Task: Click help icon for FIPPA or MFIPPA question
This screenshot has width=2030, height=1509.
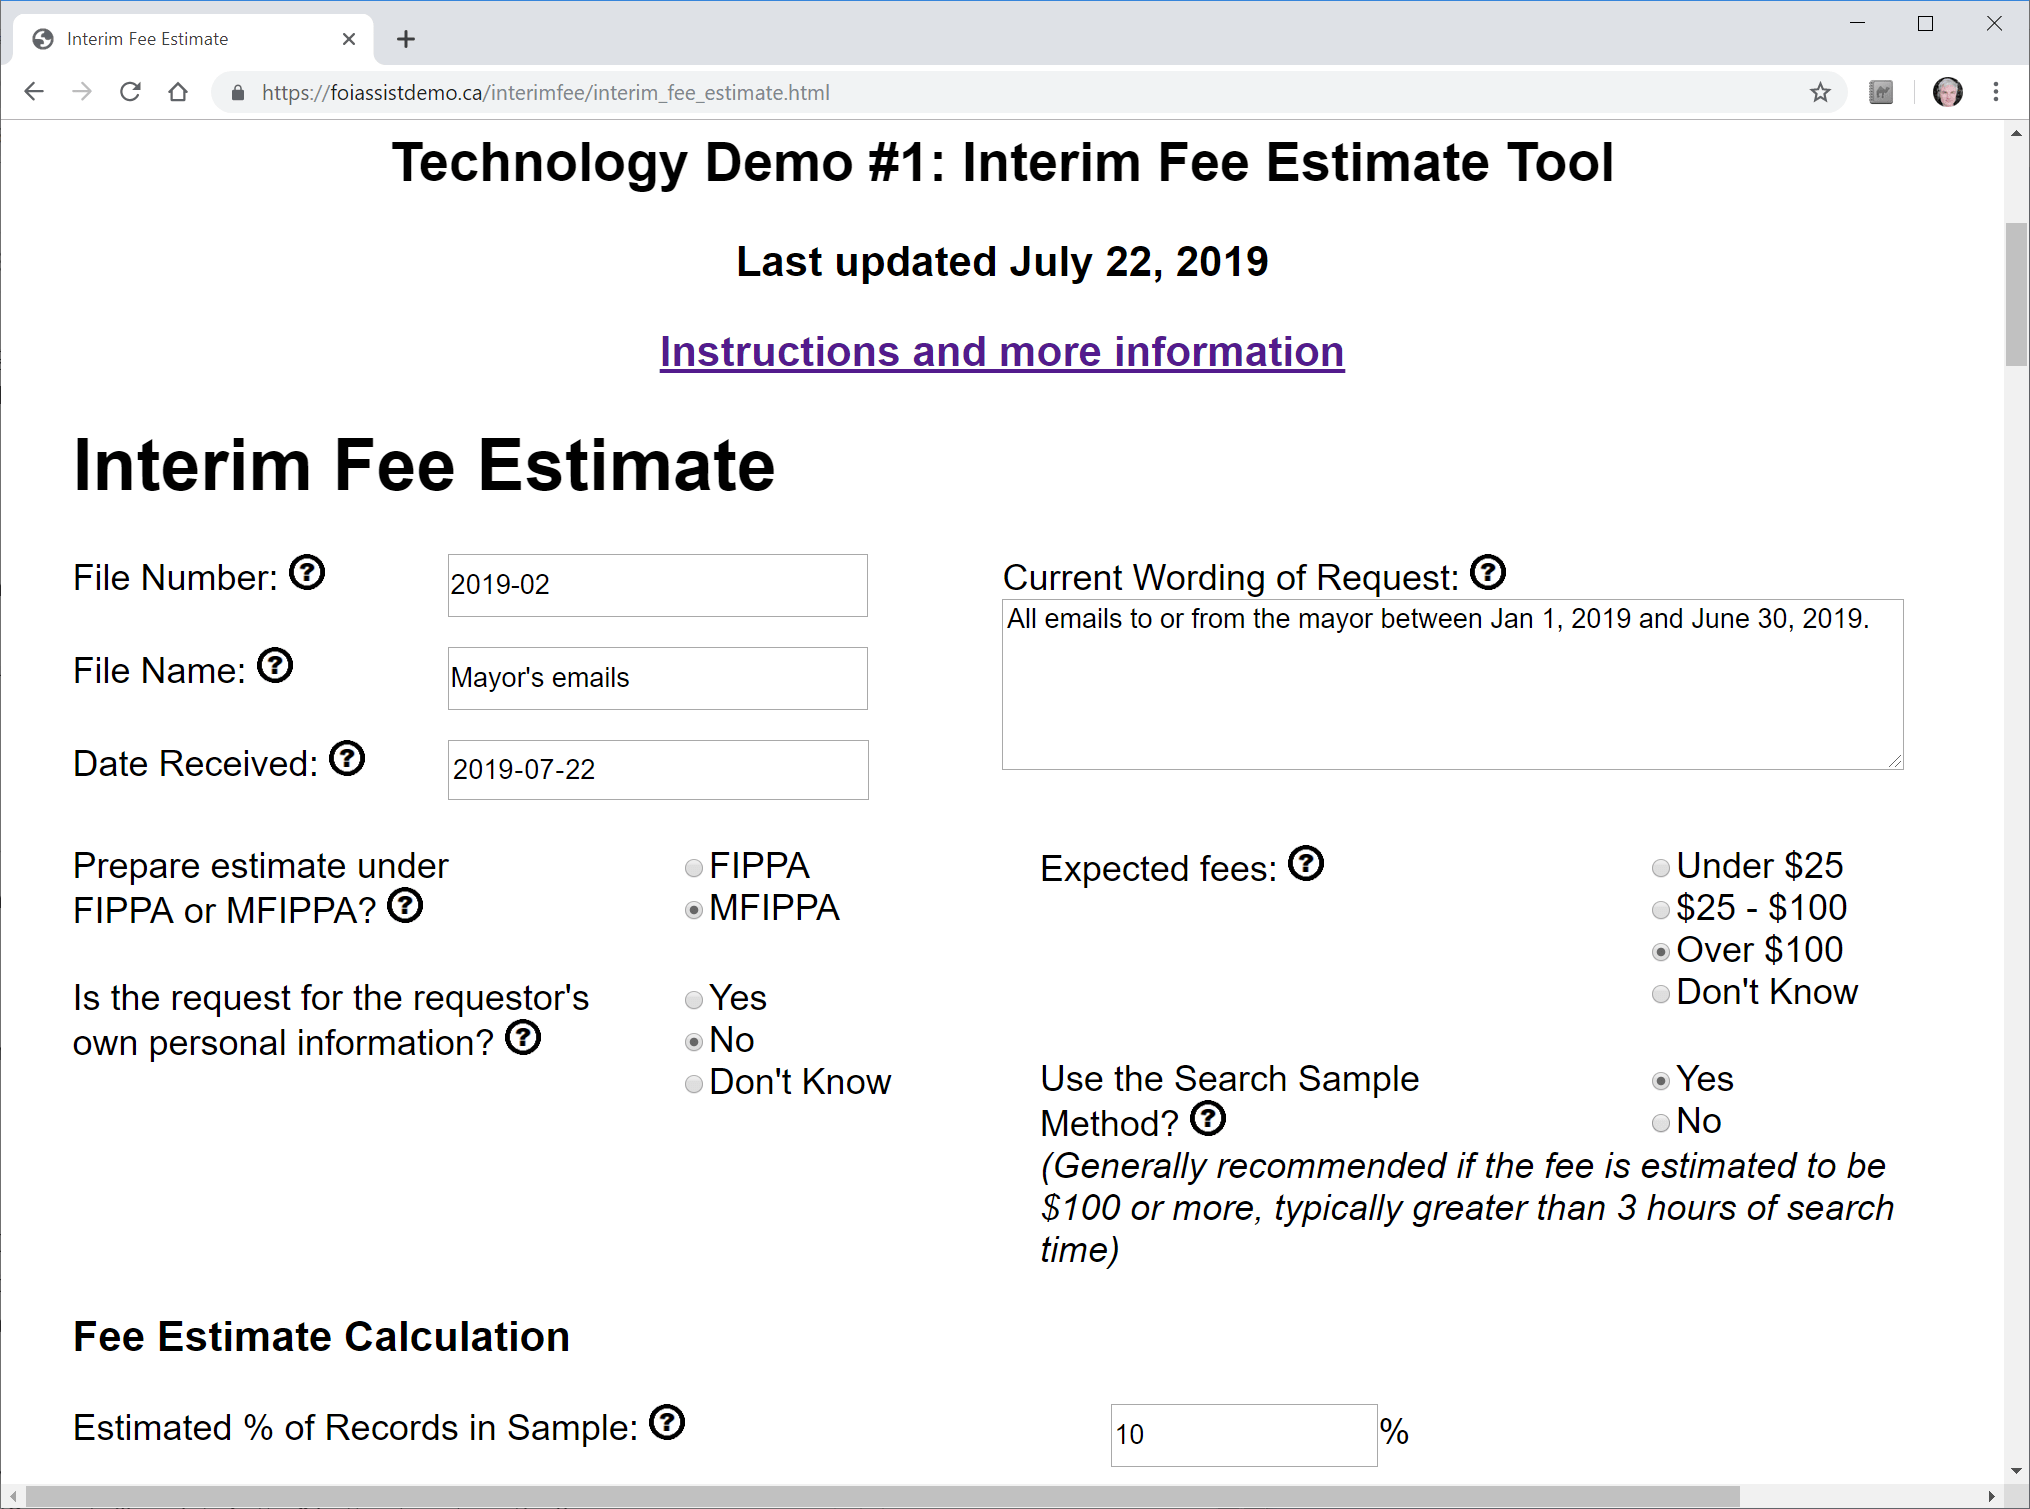Action: tap(405, 906)
